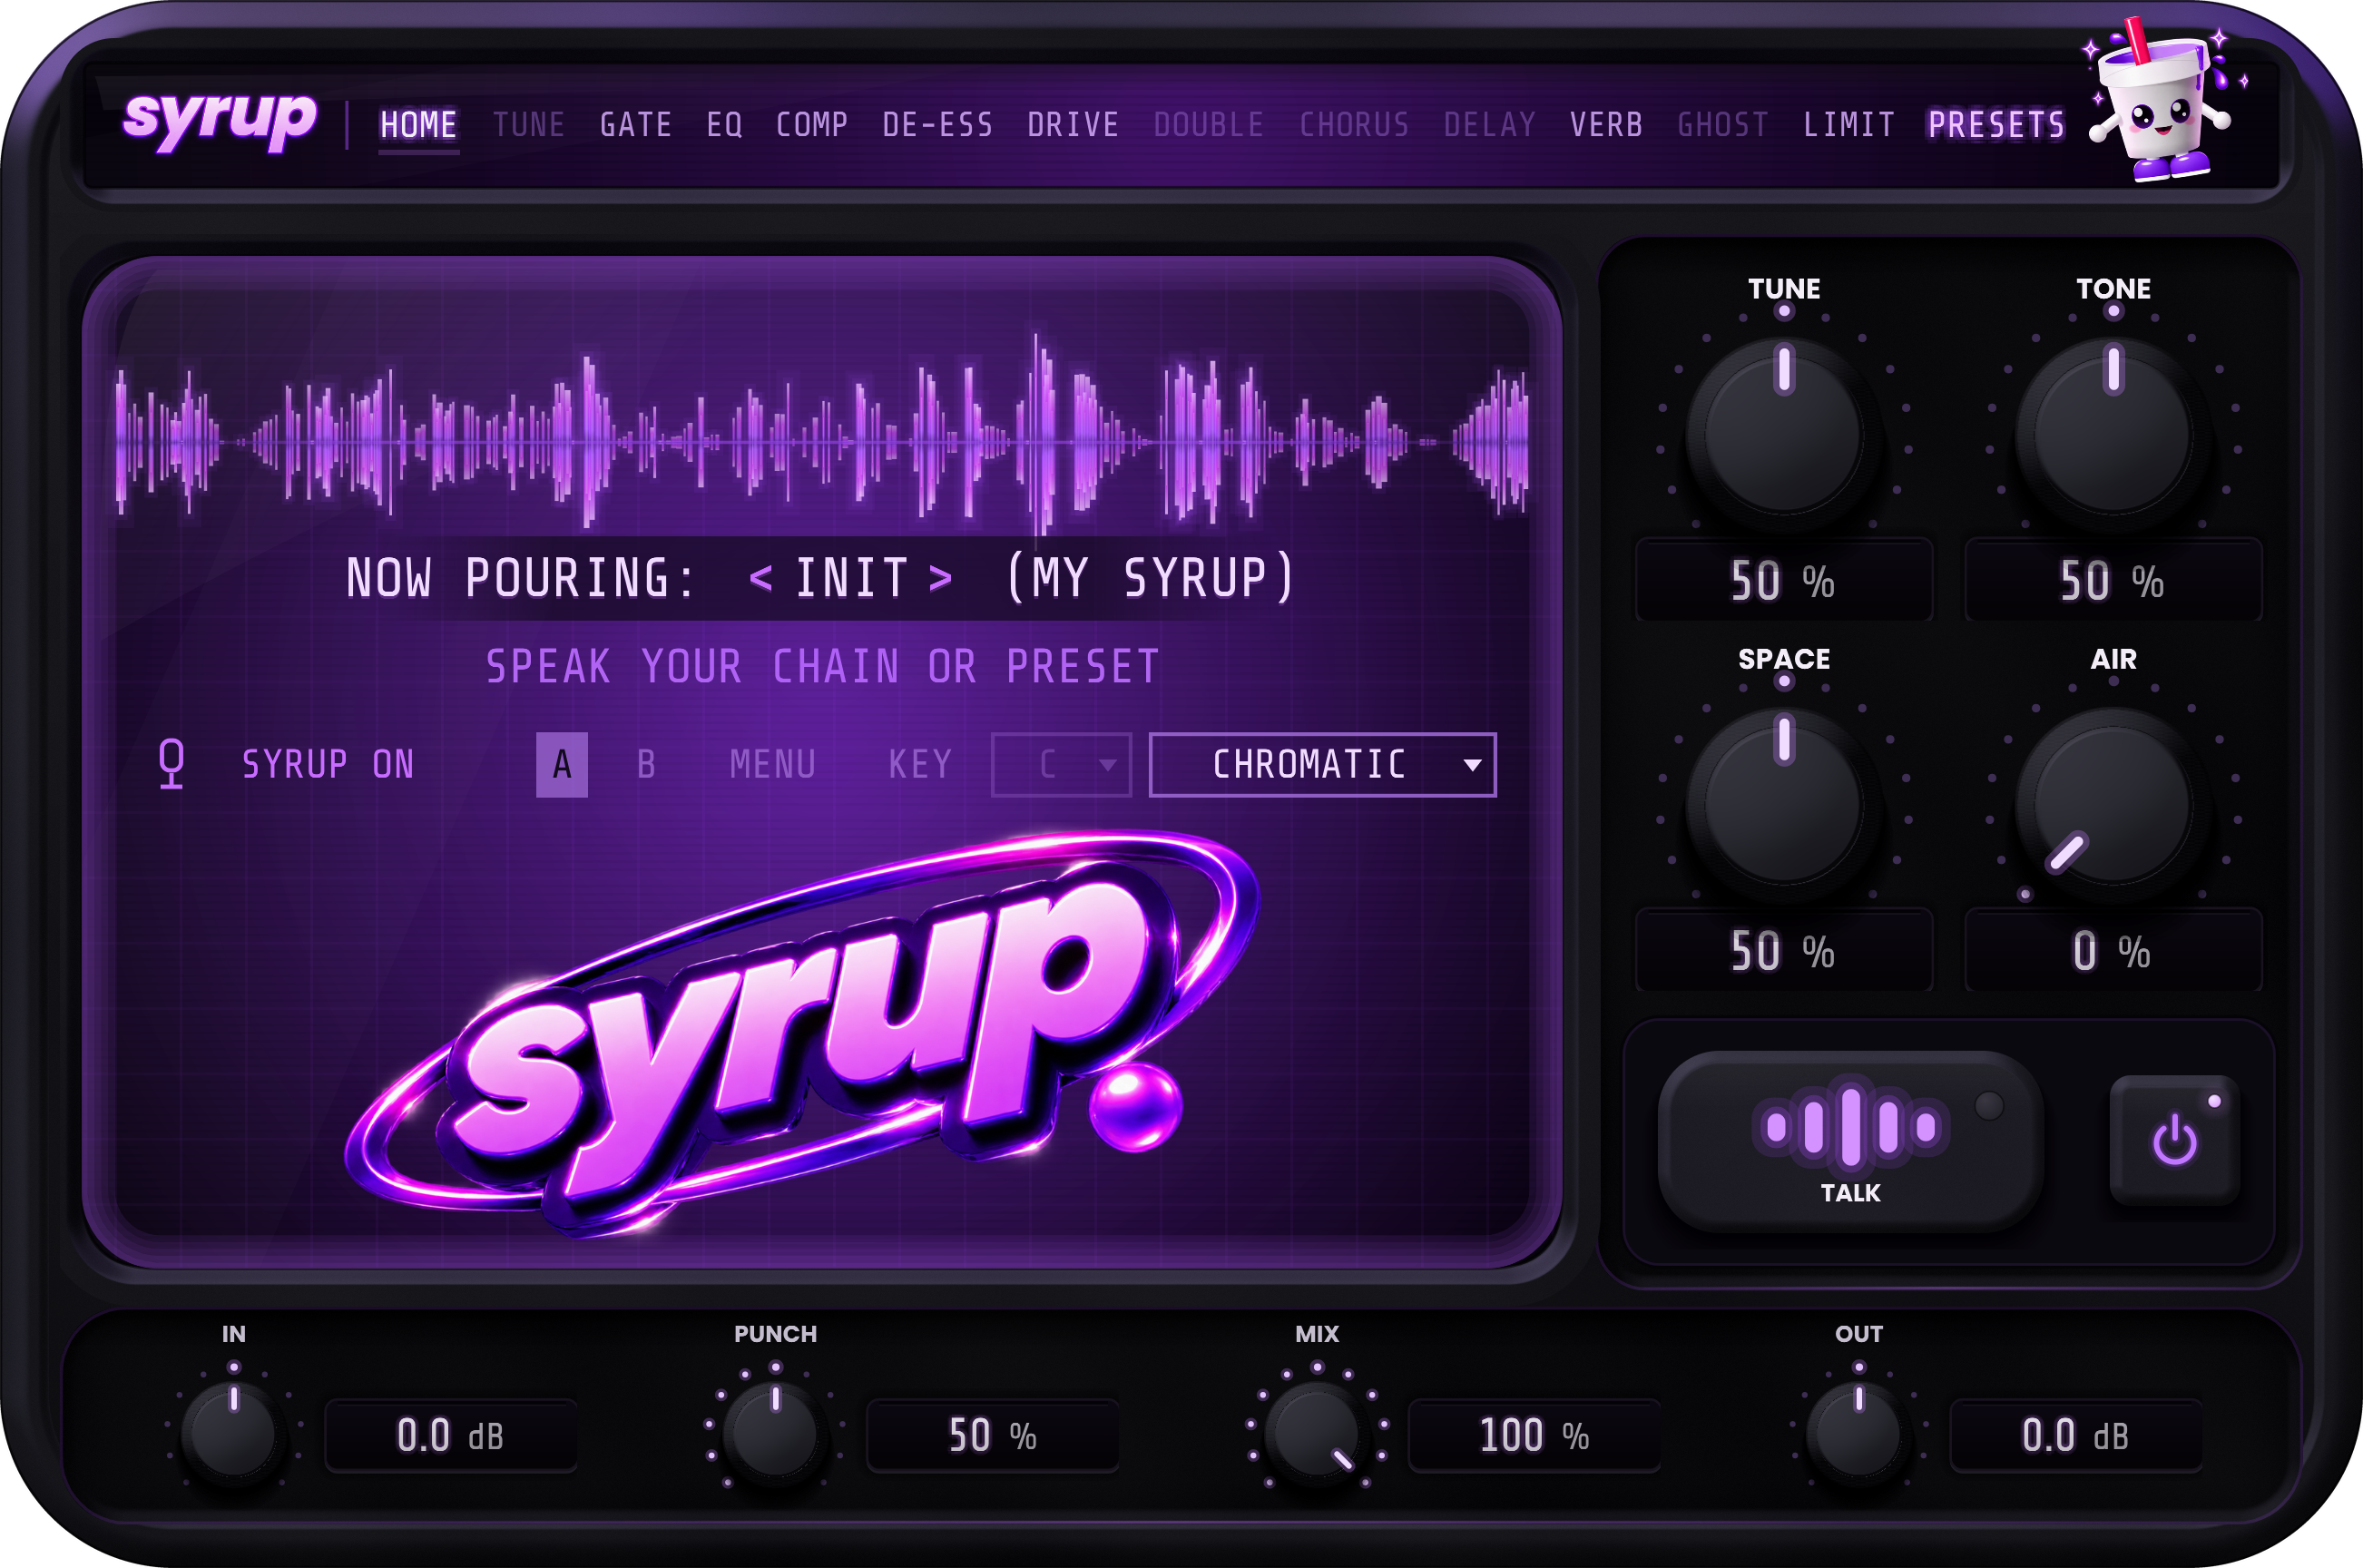Click the TONE 50 % value field

pos(2113,581)
